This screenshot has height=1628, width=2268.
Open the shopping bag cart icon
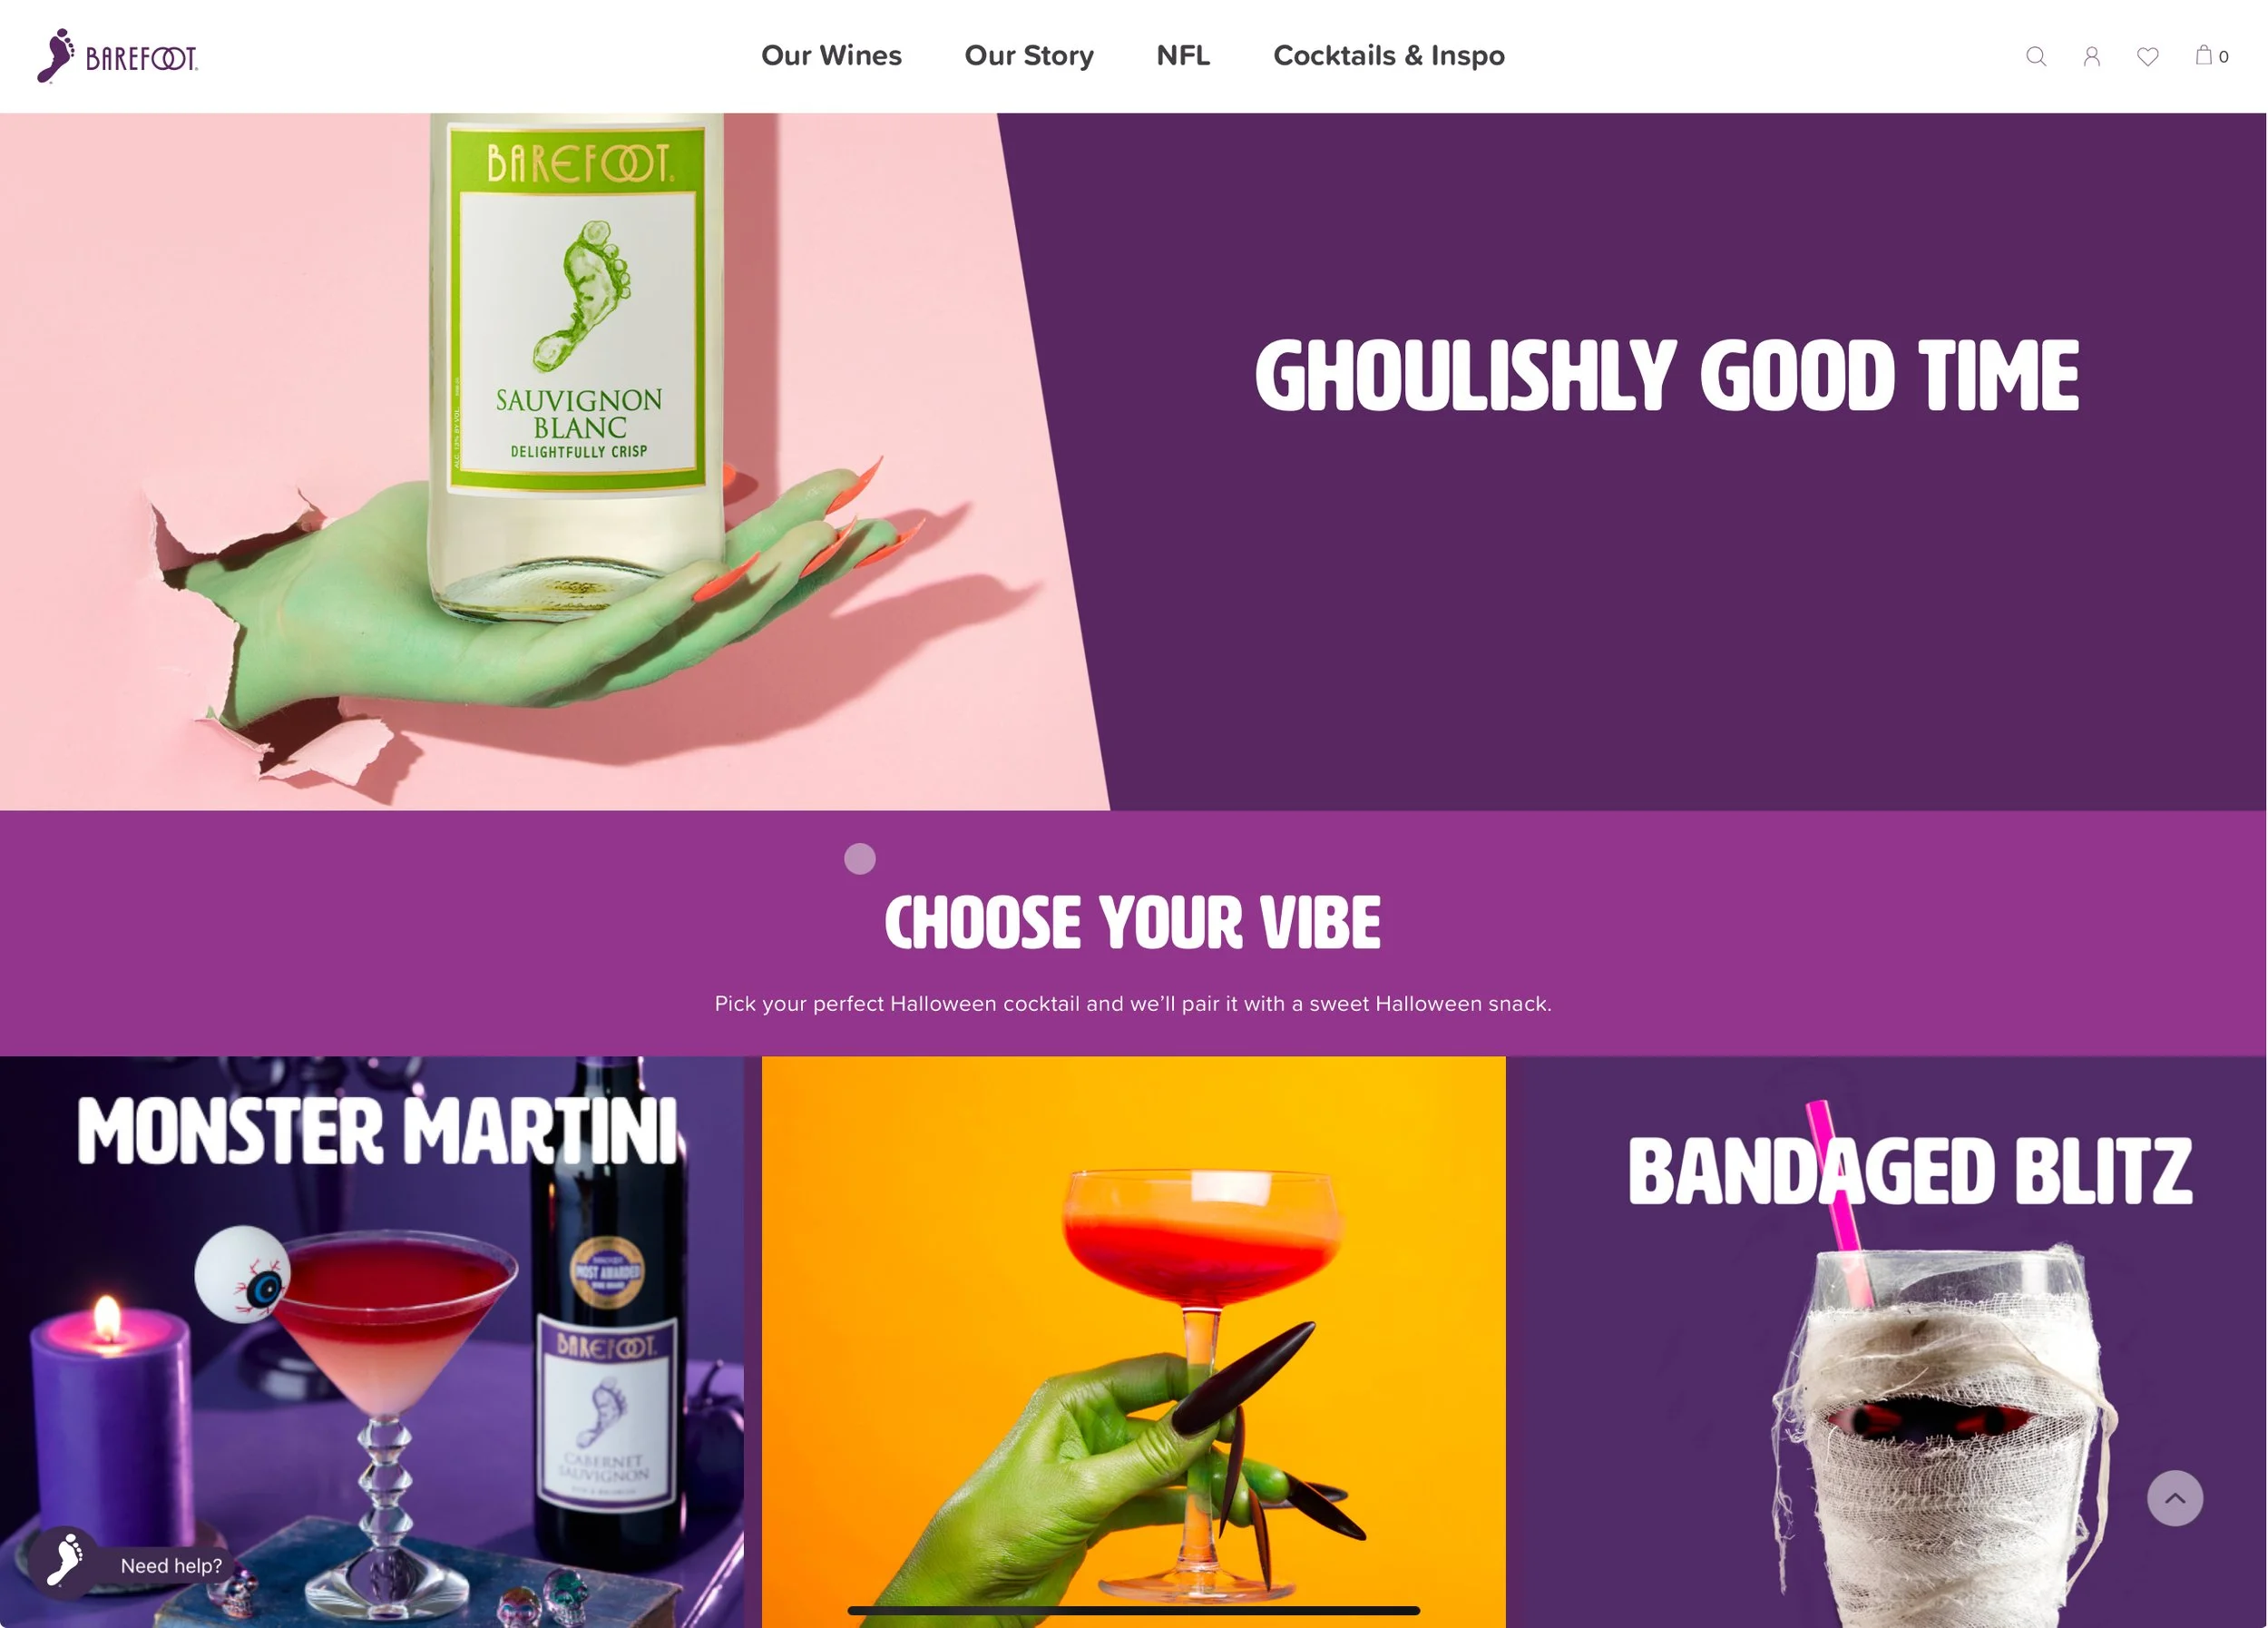pyautogui.click(x=2203, y=55)
